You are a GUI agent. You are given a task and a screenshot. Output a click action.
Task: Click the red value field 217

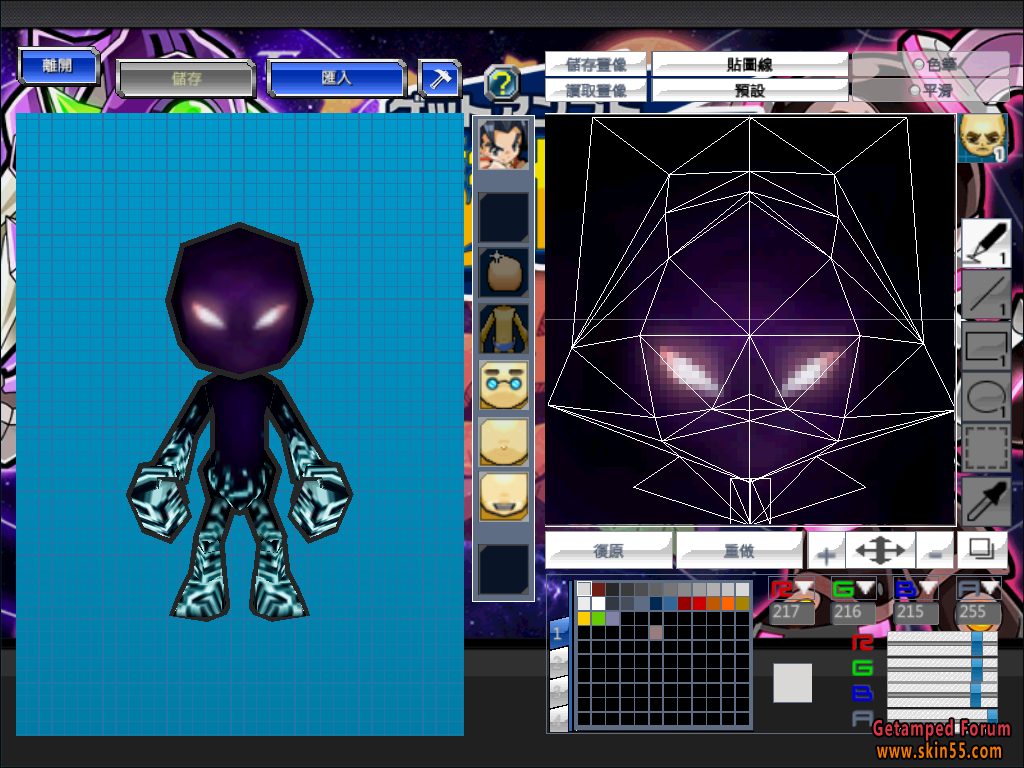tap(792, 612)
